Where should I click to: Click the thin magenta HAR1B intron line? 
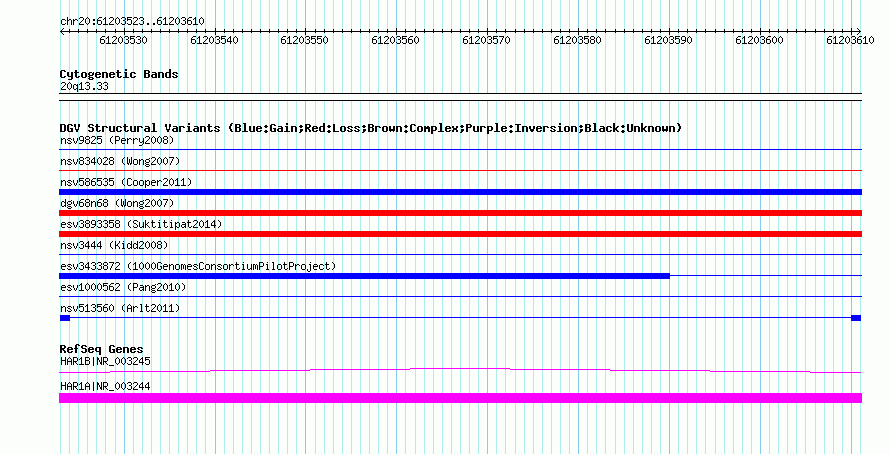[x=460, y=370]
